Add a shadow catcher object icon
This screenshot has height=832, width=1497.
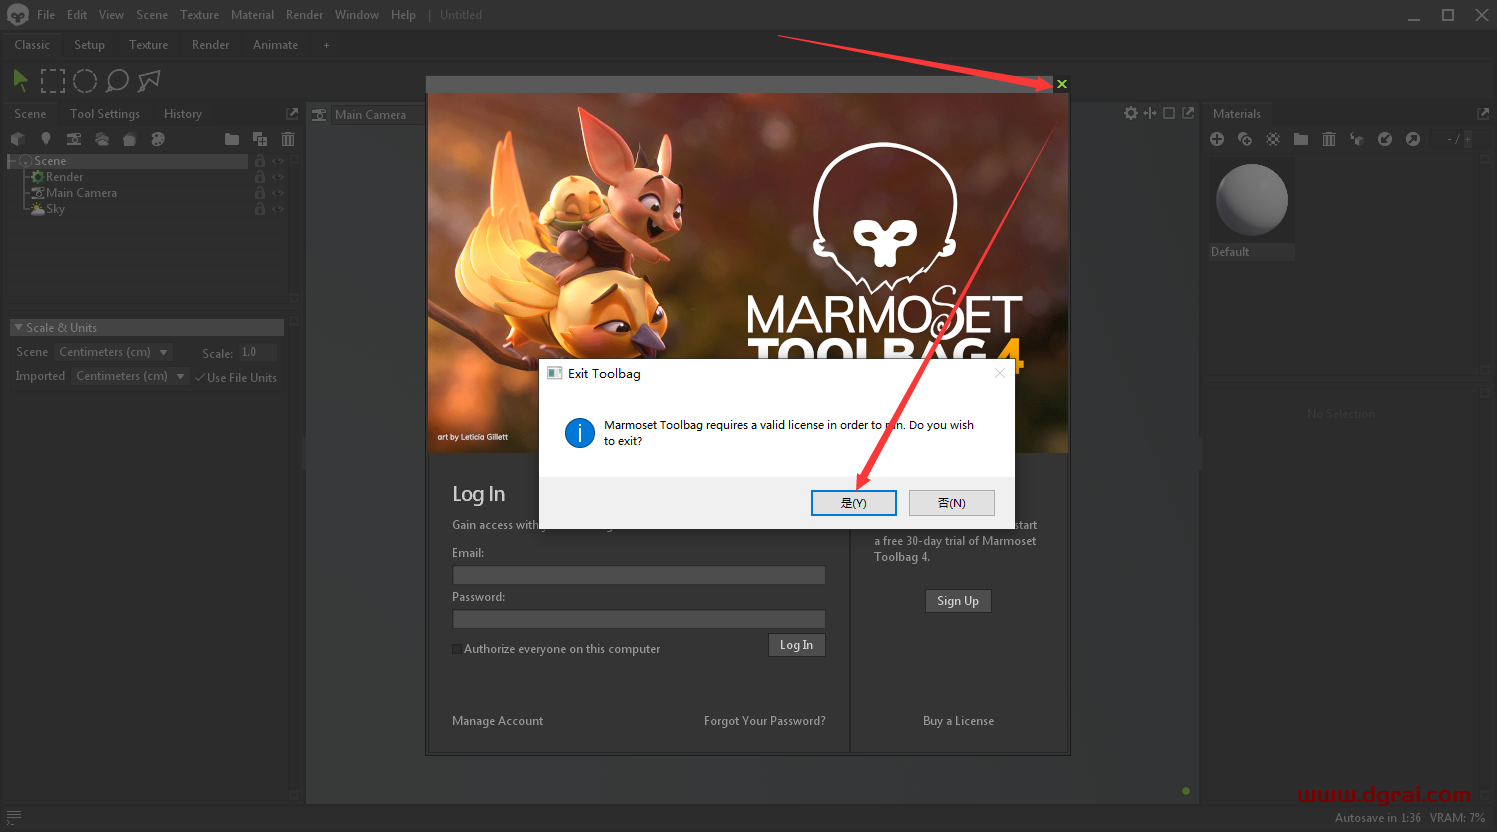click(129, 139)
